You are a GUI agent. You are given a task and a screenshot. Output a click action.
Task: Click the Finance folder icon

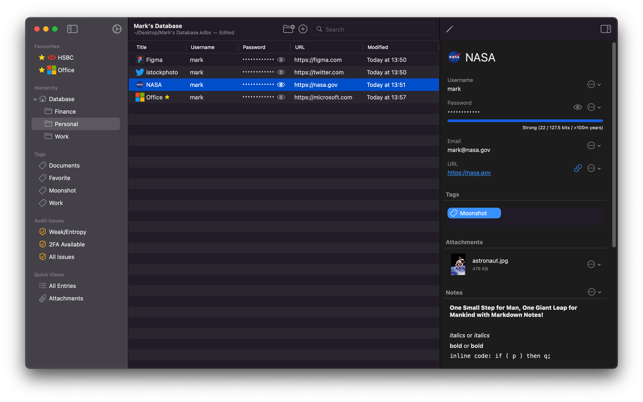click(48, 111)
